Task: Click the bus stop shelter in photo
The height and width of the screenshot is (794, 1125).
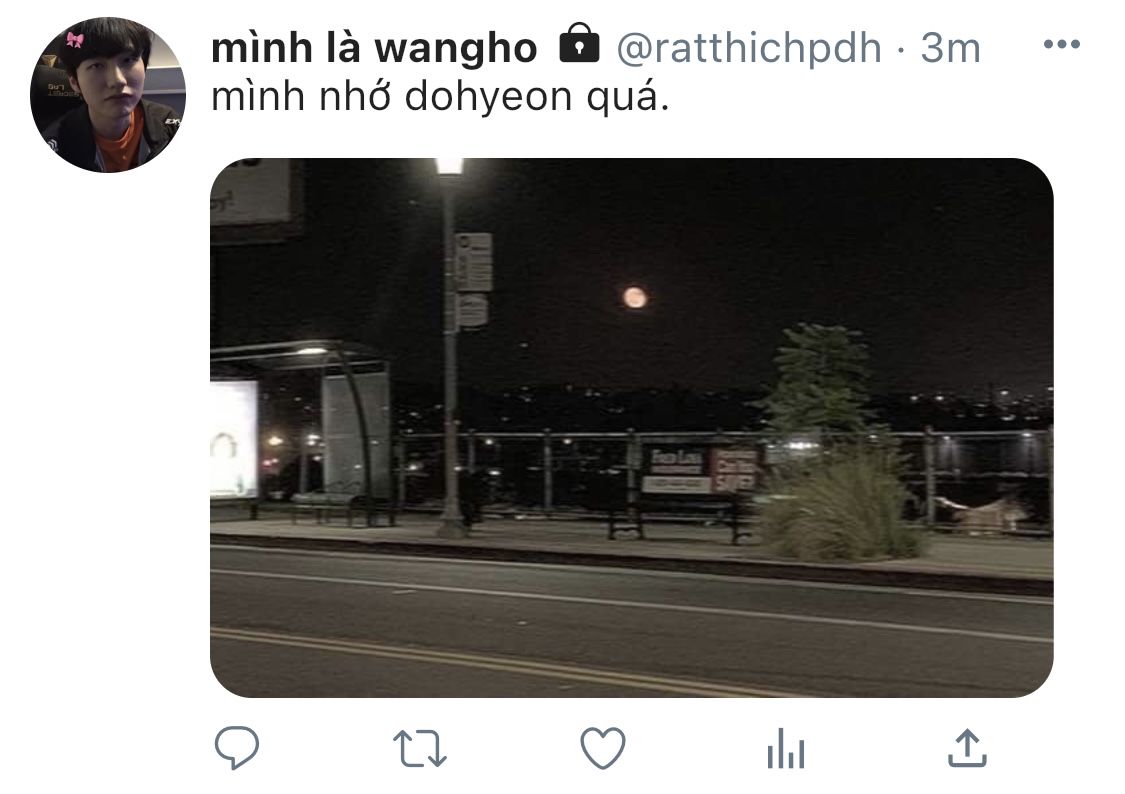Action: (x=301, y=433)
